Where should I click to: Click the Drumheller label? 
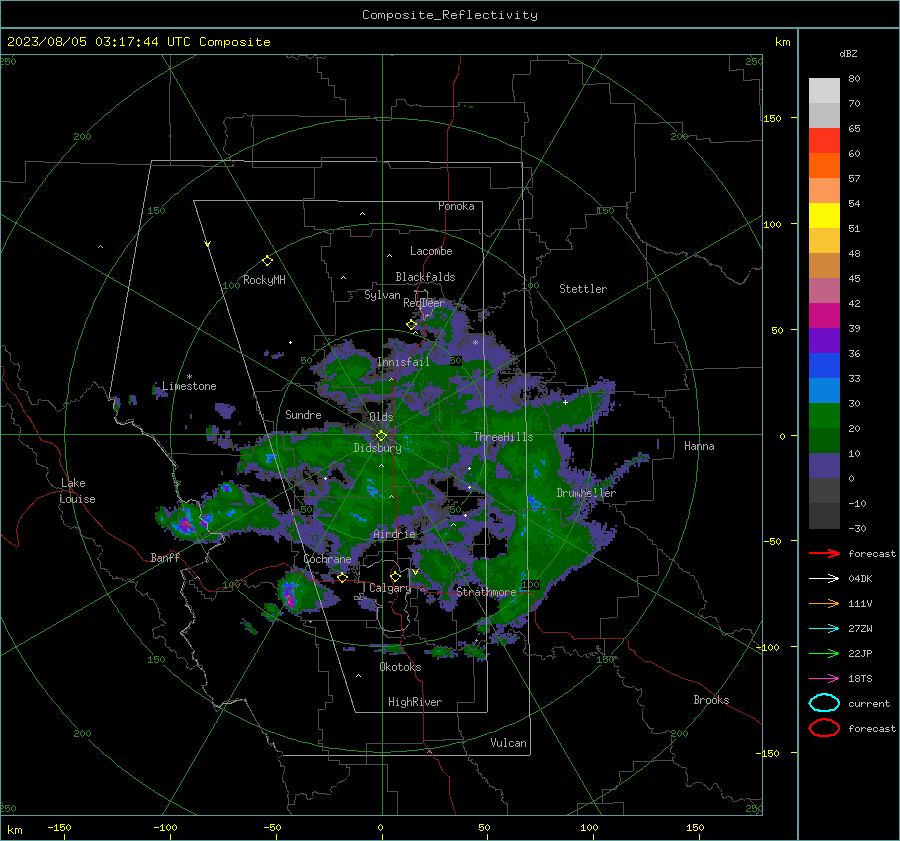(x=586, y=493)
